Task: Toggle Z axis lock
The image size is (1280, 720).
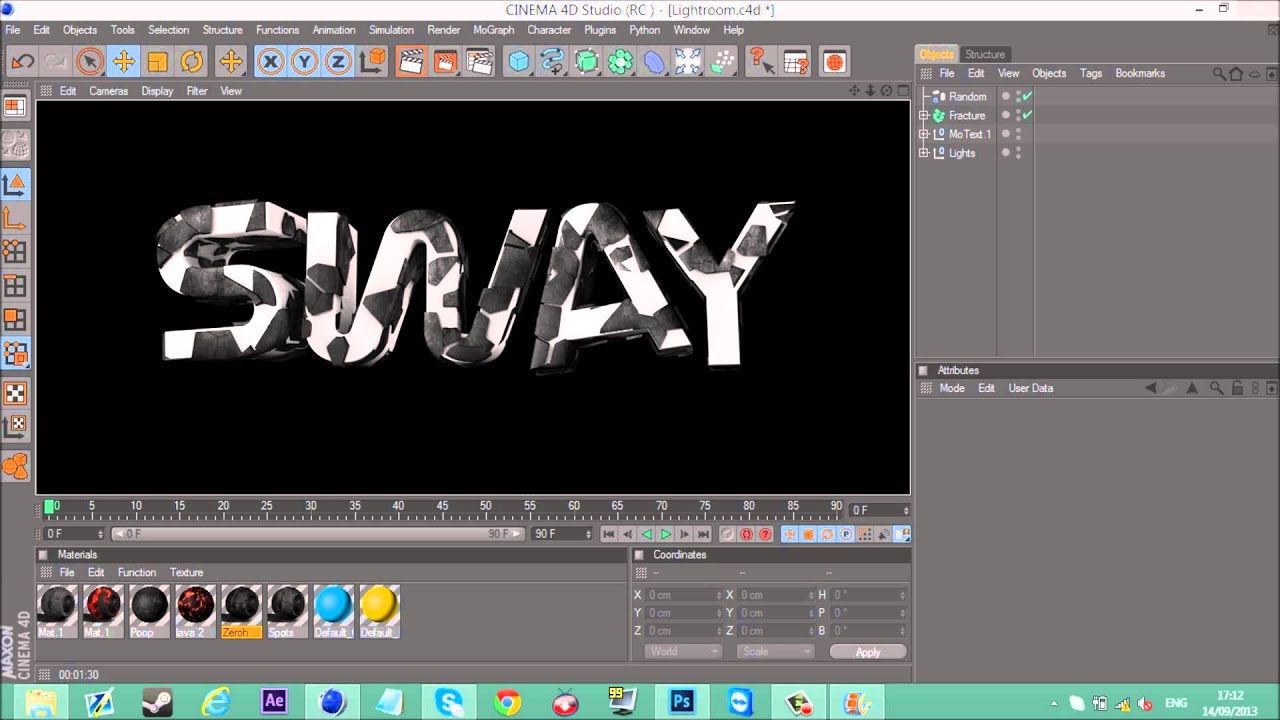Action: click(x=338, y=62)
